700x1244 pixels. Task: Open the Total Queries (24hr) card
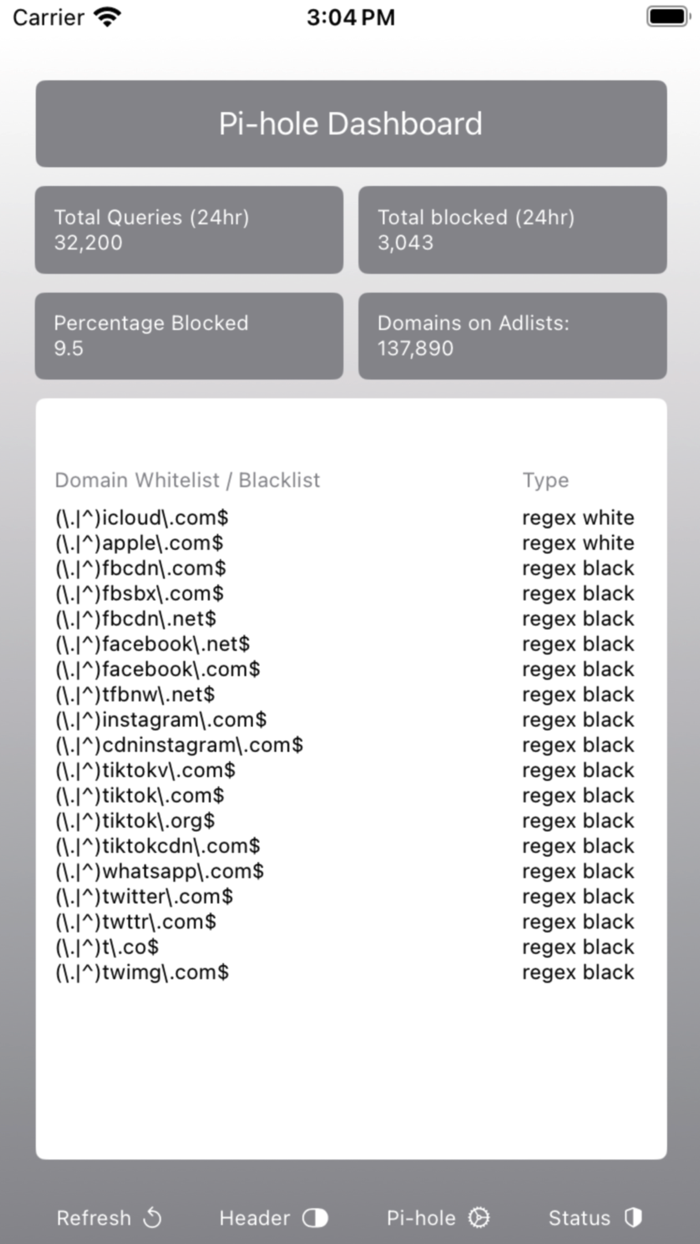(x=189, y=230)
